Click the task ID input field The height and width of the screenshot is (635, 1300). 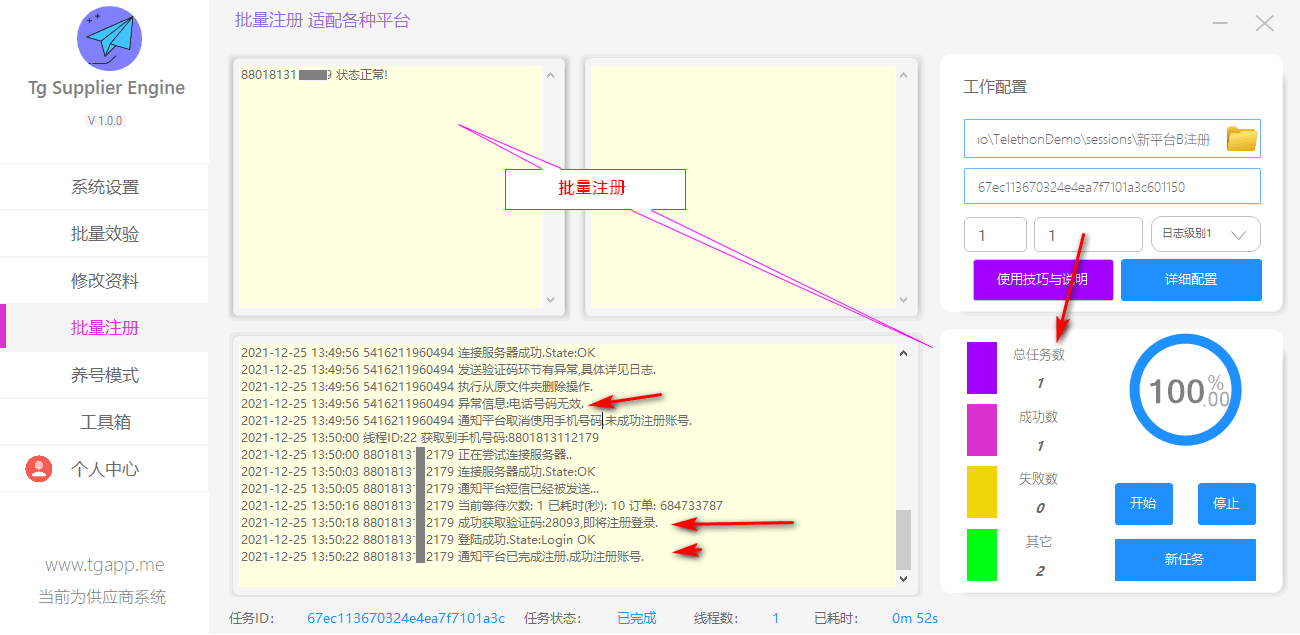tap(1111, 187)
